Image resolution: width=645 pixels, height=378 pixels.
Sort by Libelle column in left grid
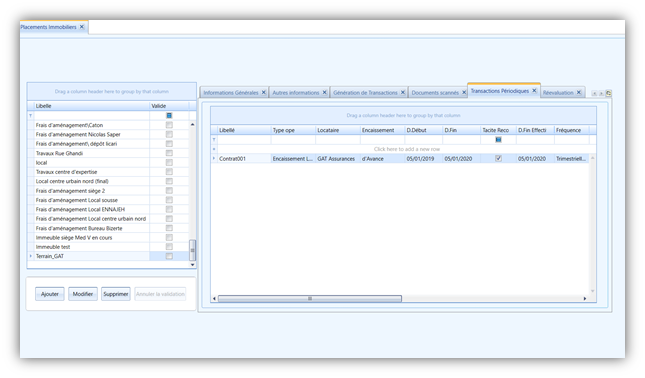click(x=91, y=106)
